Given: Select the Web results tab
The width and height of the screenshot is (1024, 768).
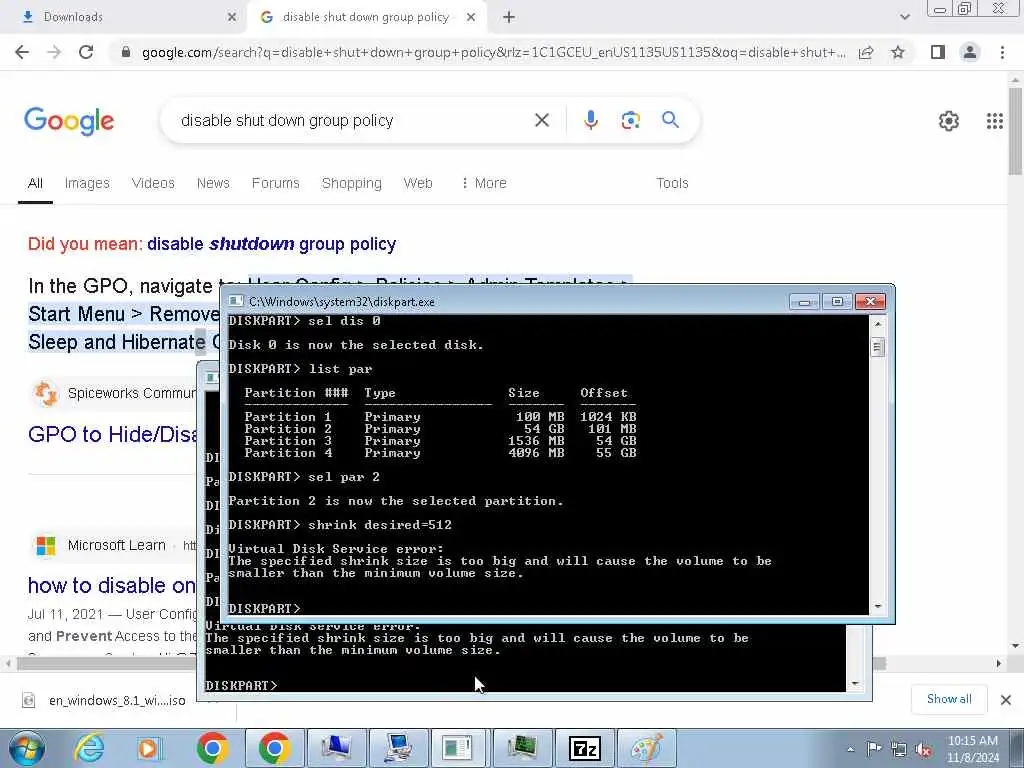Looking at the screenshot, I should click(418, 184).
